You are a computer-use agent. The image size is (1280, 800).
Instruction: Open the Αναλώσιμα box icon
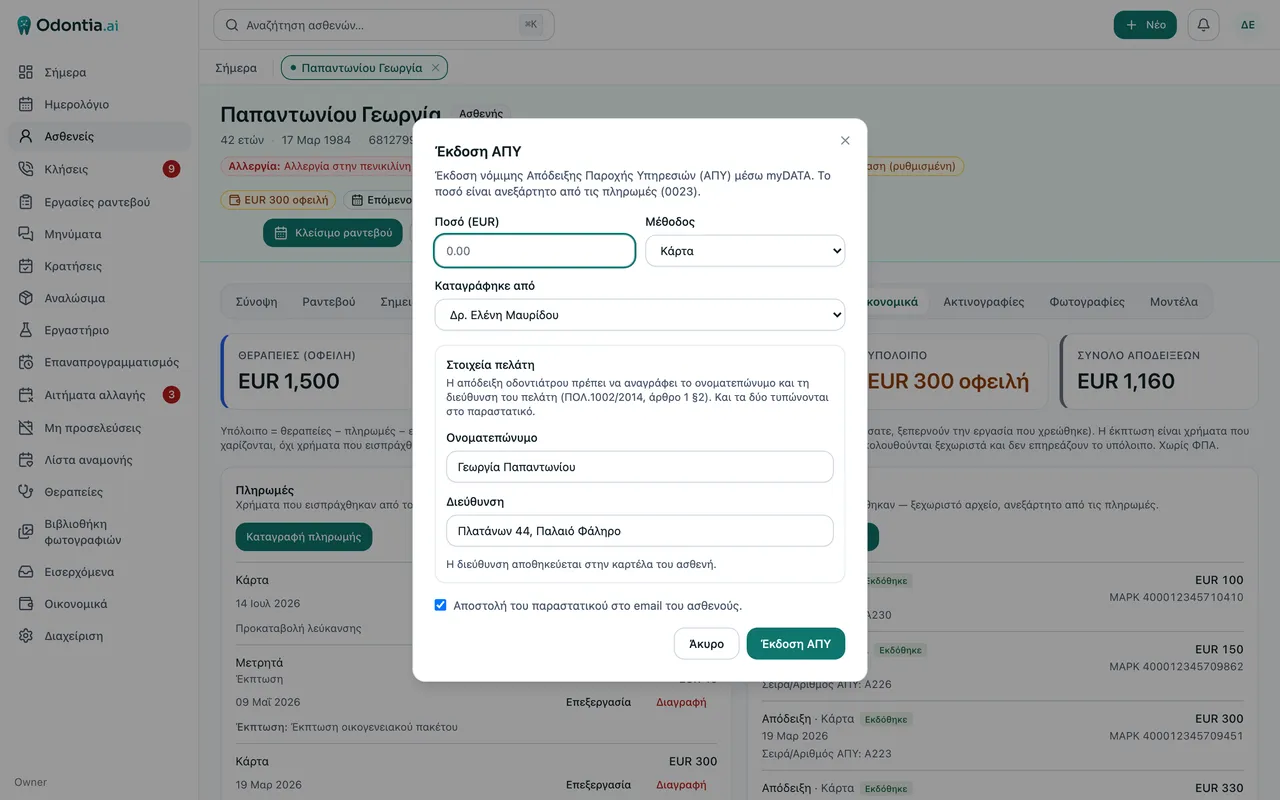coord(26,298)
